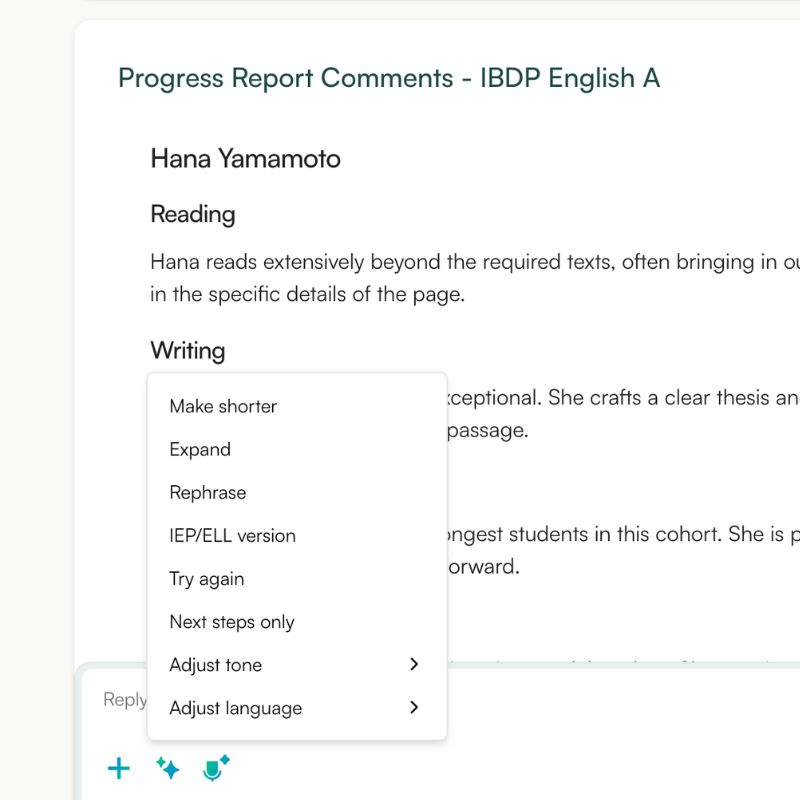Click the "Writing" section heading
800x800 pixels.
188,350
